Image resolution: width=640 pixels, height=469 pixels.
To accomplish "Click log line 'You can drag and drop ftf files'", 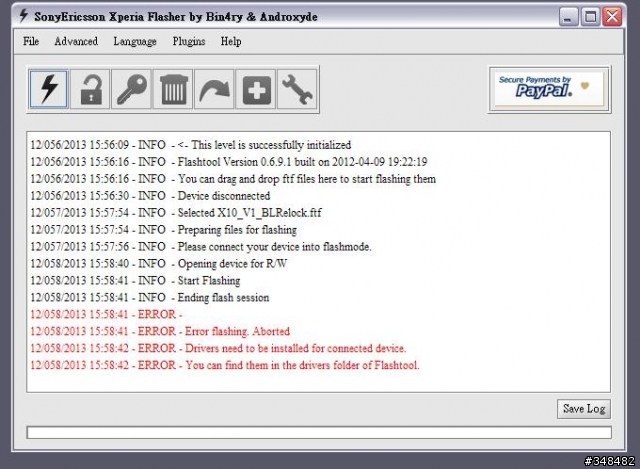I will [233, 179].
